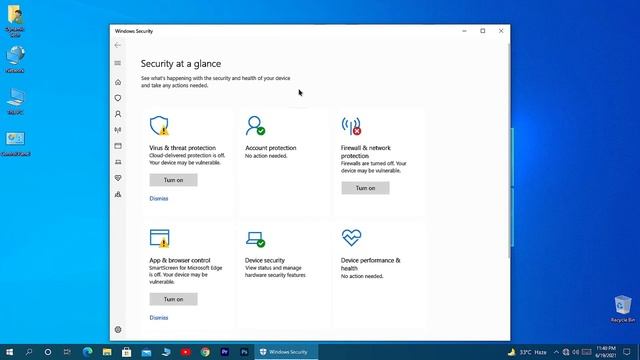Select Windows Security taskbar button
Screen dimensions: 640x360
(x=286, y=352)
